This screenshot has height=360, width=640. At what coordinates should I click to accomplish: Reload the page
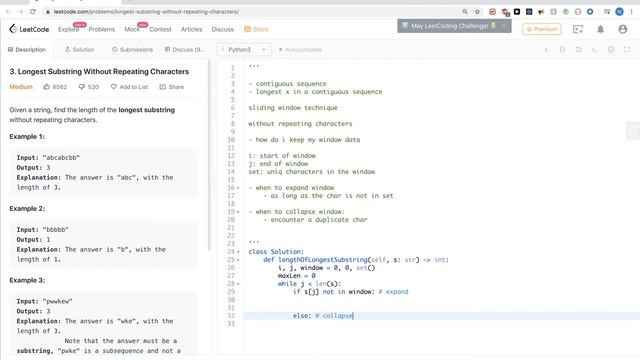tap(33, 12)
